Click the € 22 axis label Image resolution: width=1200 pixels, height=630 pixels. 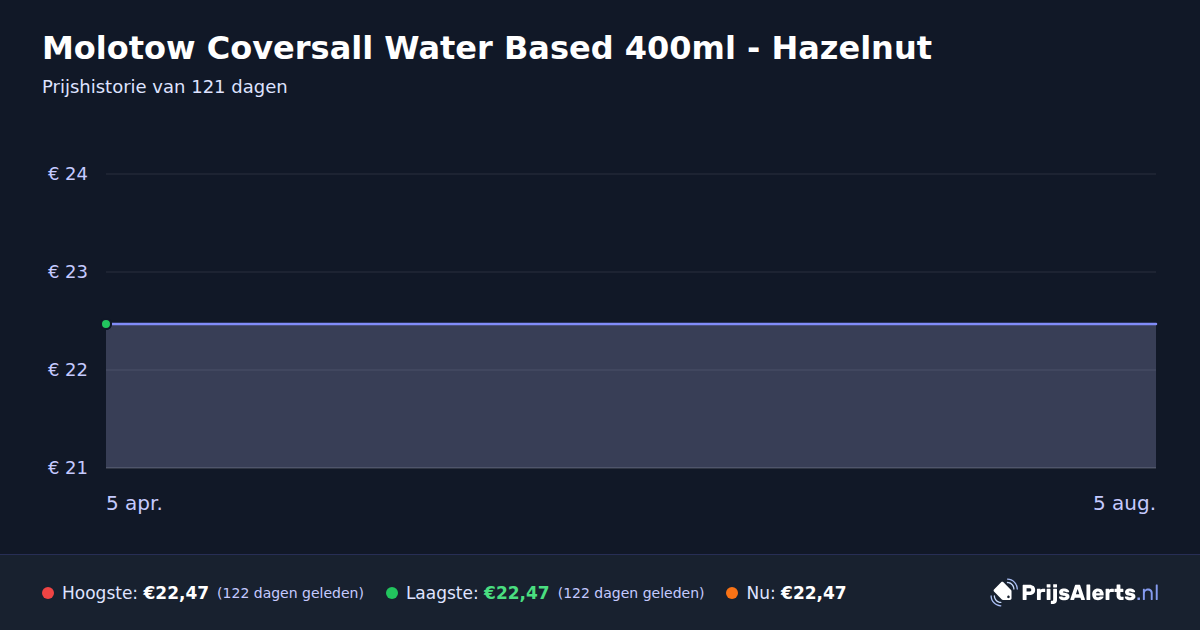pos(68,370)
